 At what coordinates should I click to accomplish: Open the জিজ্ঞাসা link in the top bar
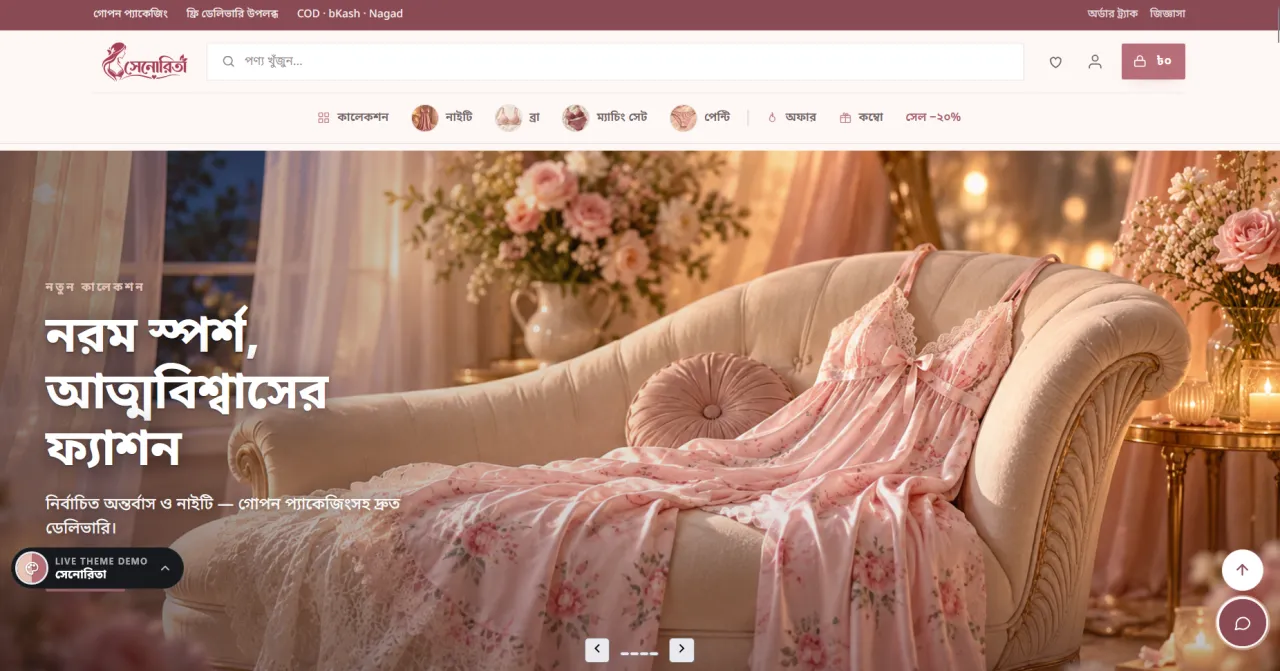pyautogui.click(x=1167, y=14)
